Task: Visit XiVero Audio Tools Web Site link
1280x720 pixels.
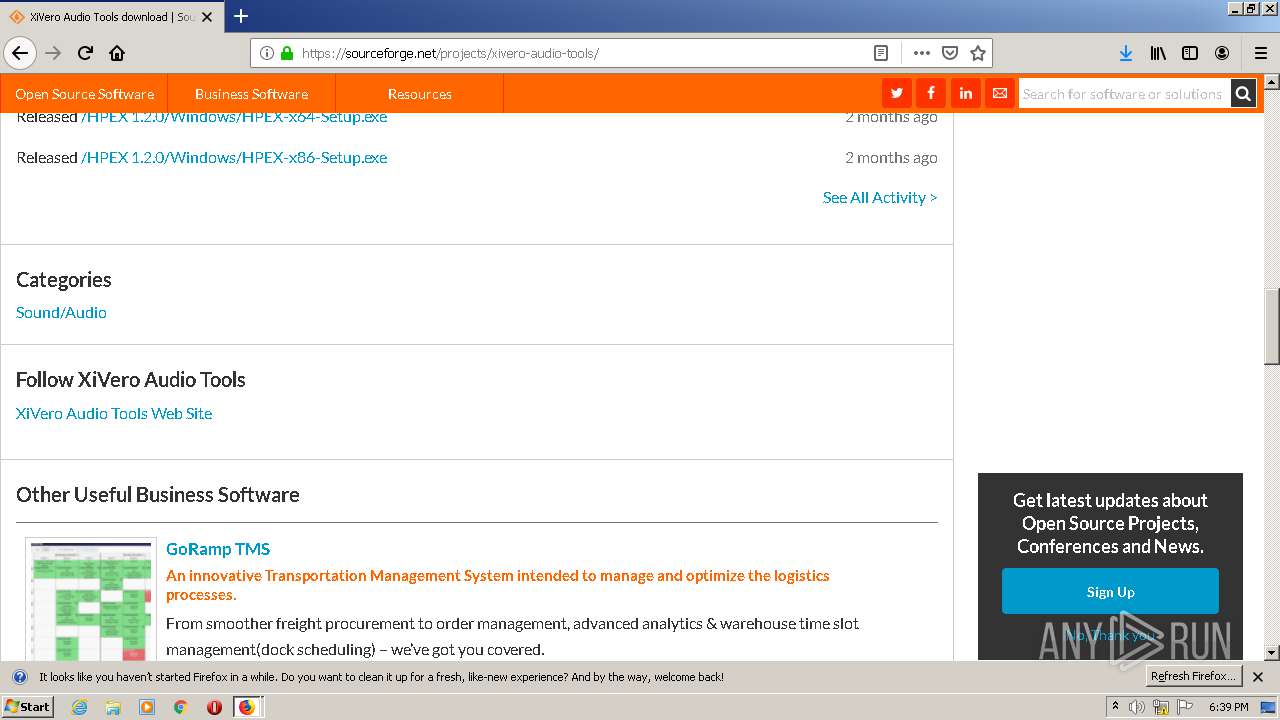Action: (114, 413)
